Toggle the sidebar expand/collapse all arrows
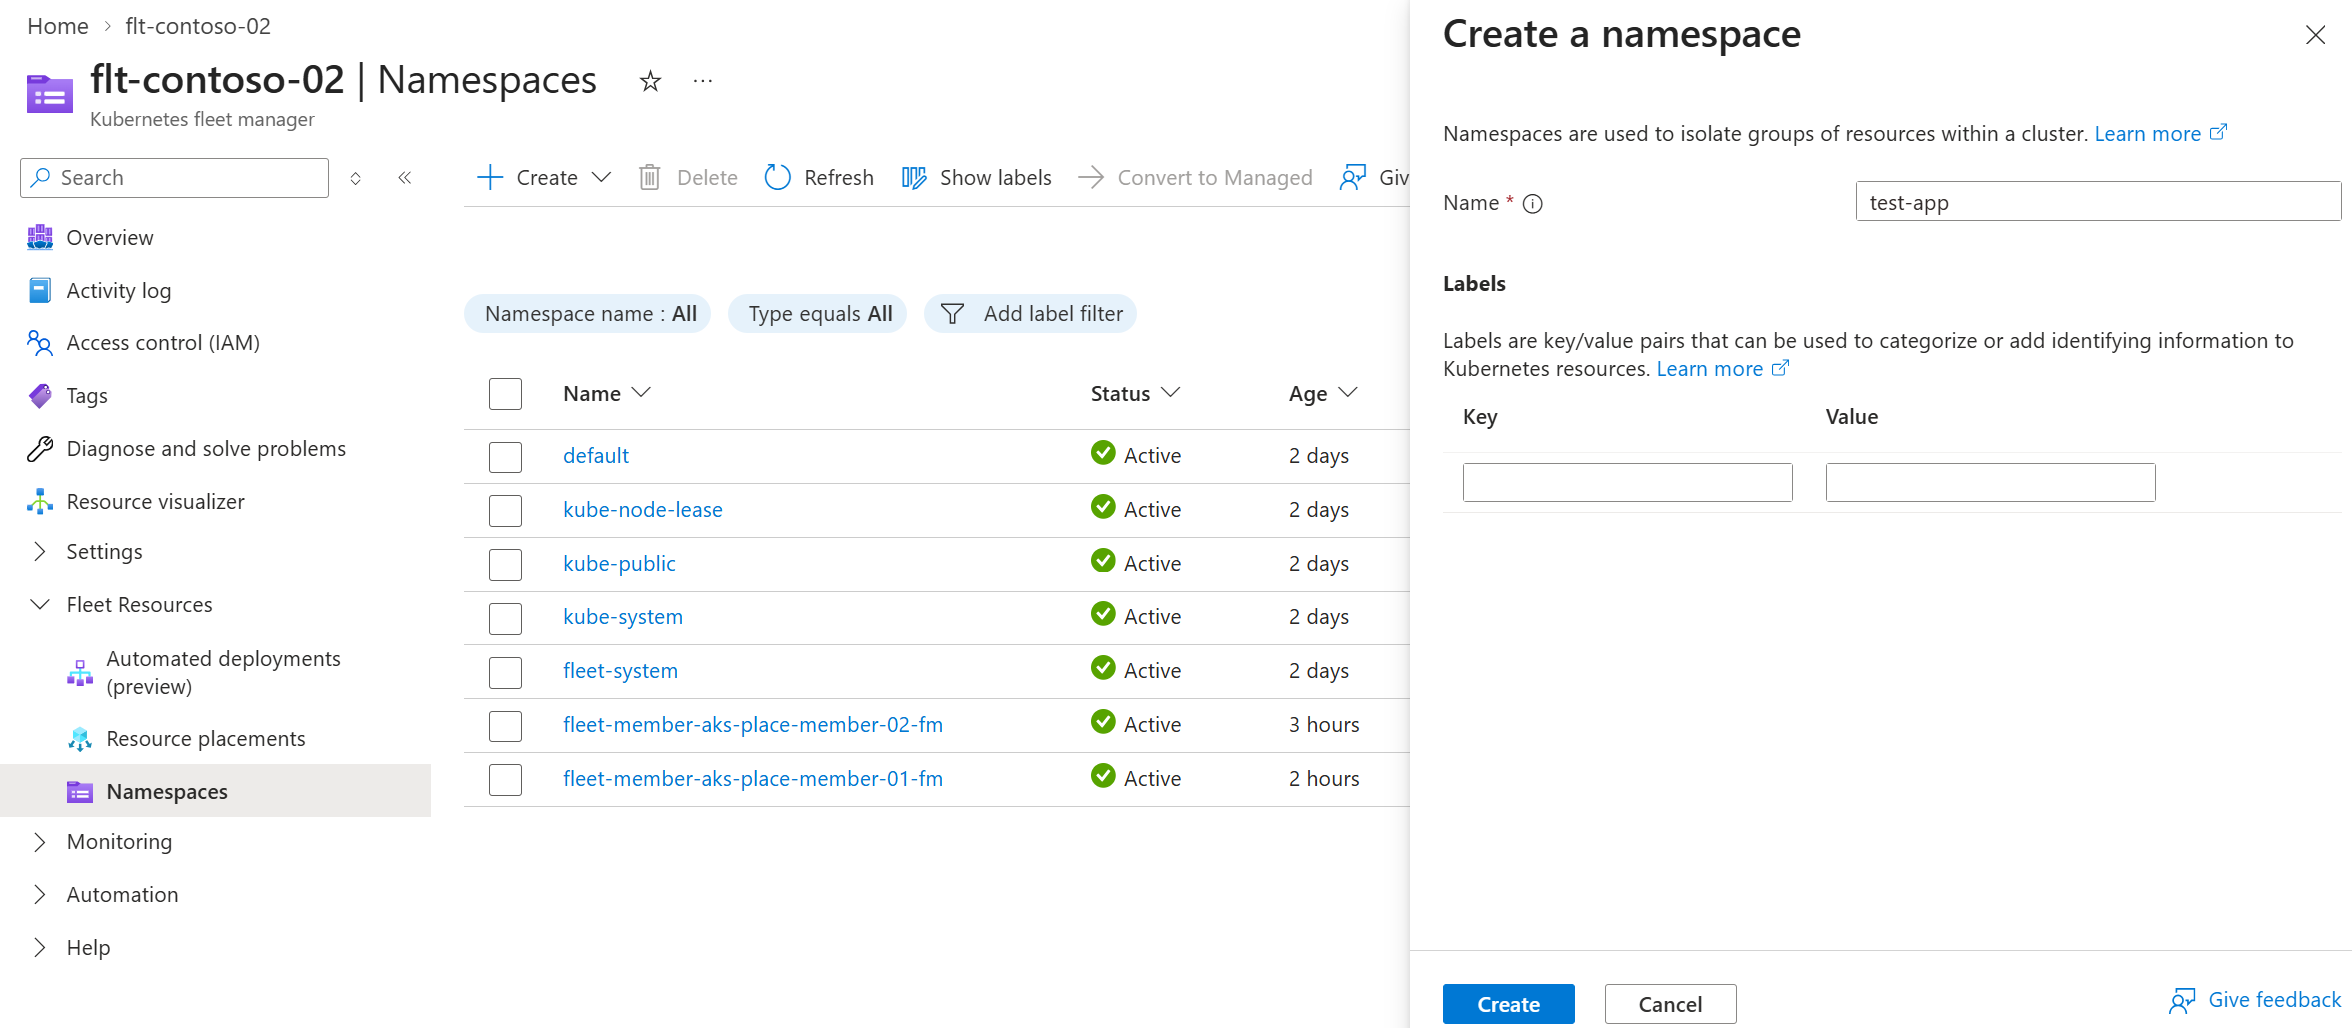The width and height of the screenshot is (2352, 1028). [x=355, y=178]
